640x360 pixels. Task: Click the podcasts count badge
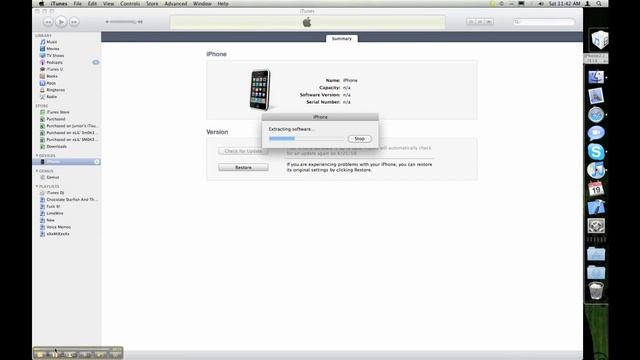click(96, 62)
